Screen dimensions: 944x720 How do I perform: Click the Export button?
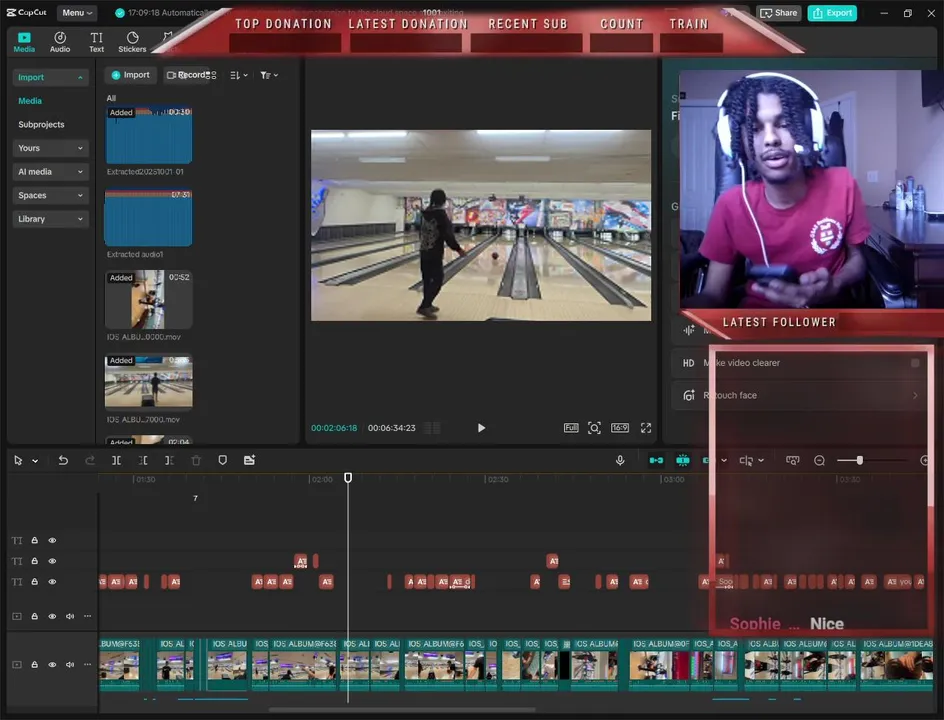(832, 13)
